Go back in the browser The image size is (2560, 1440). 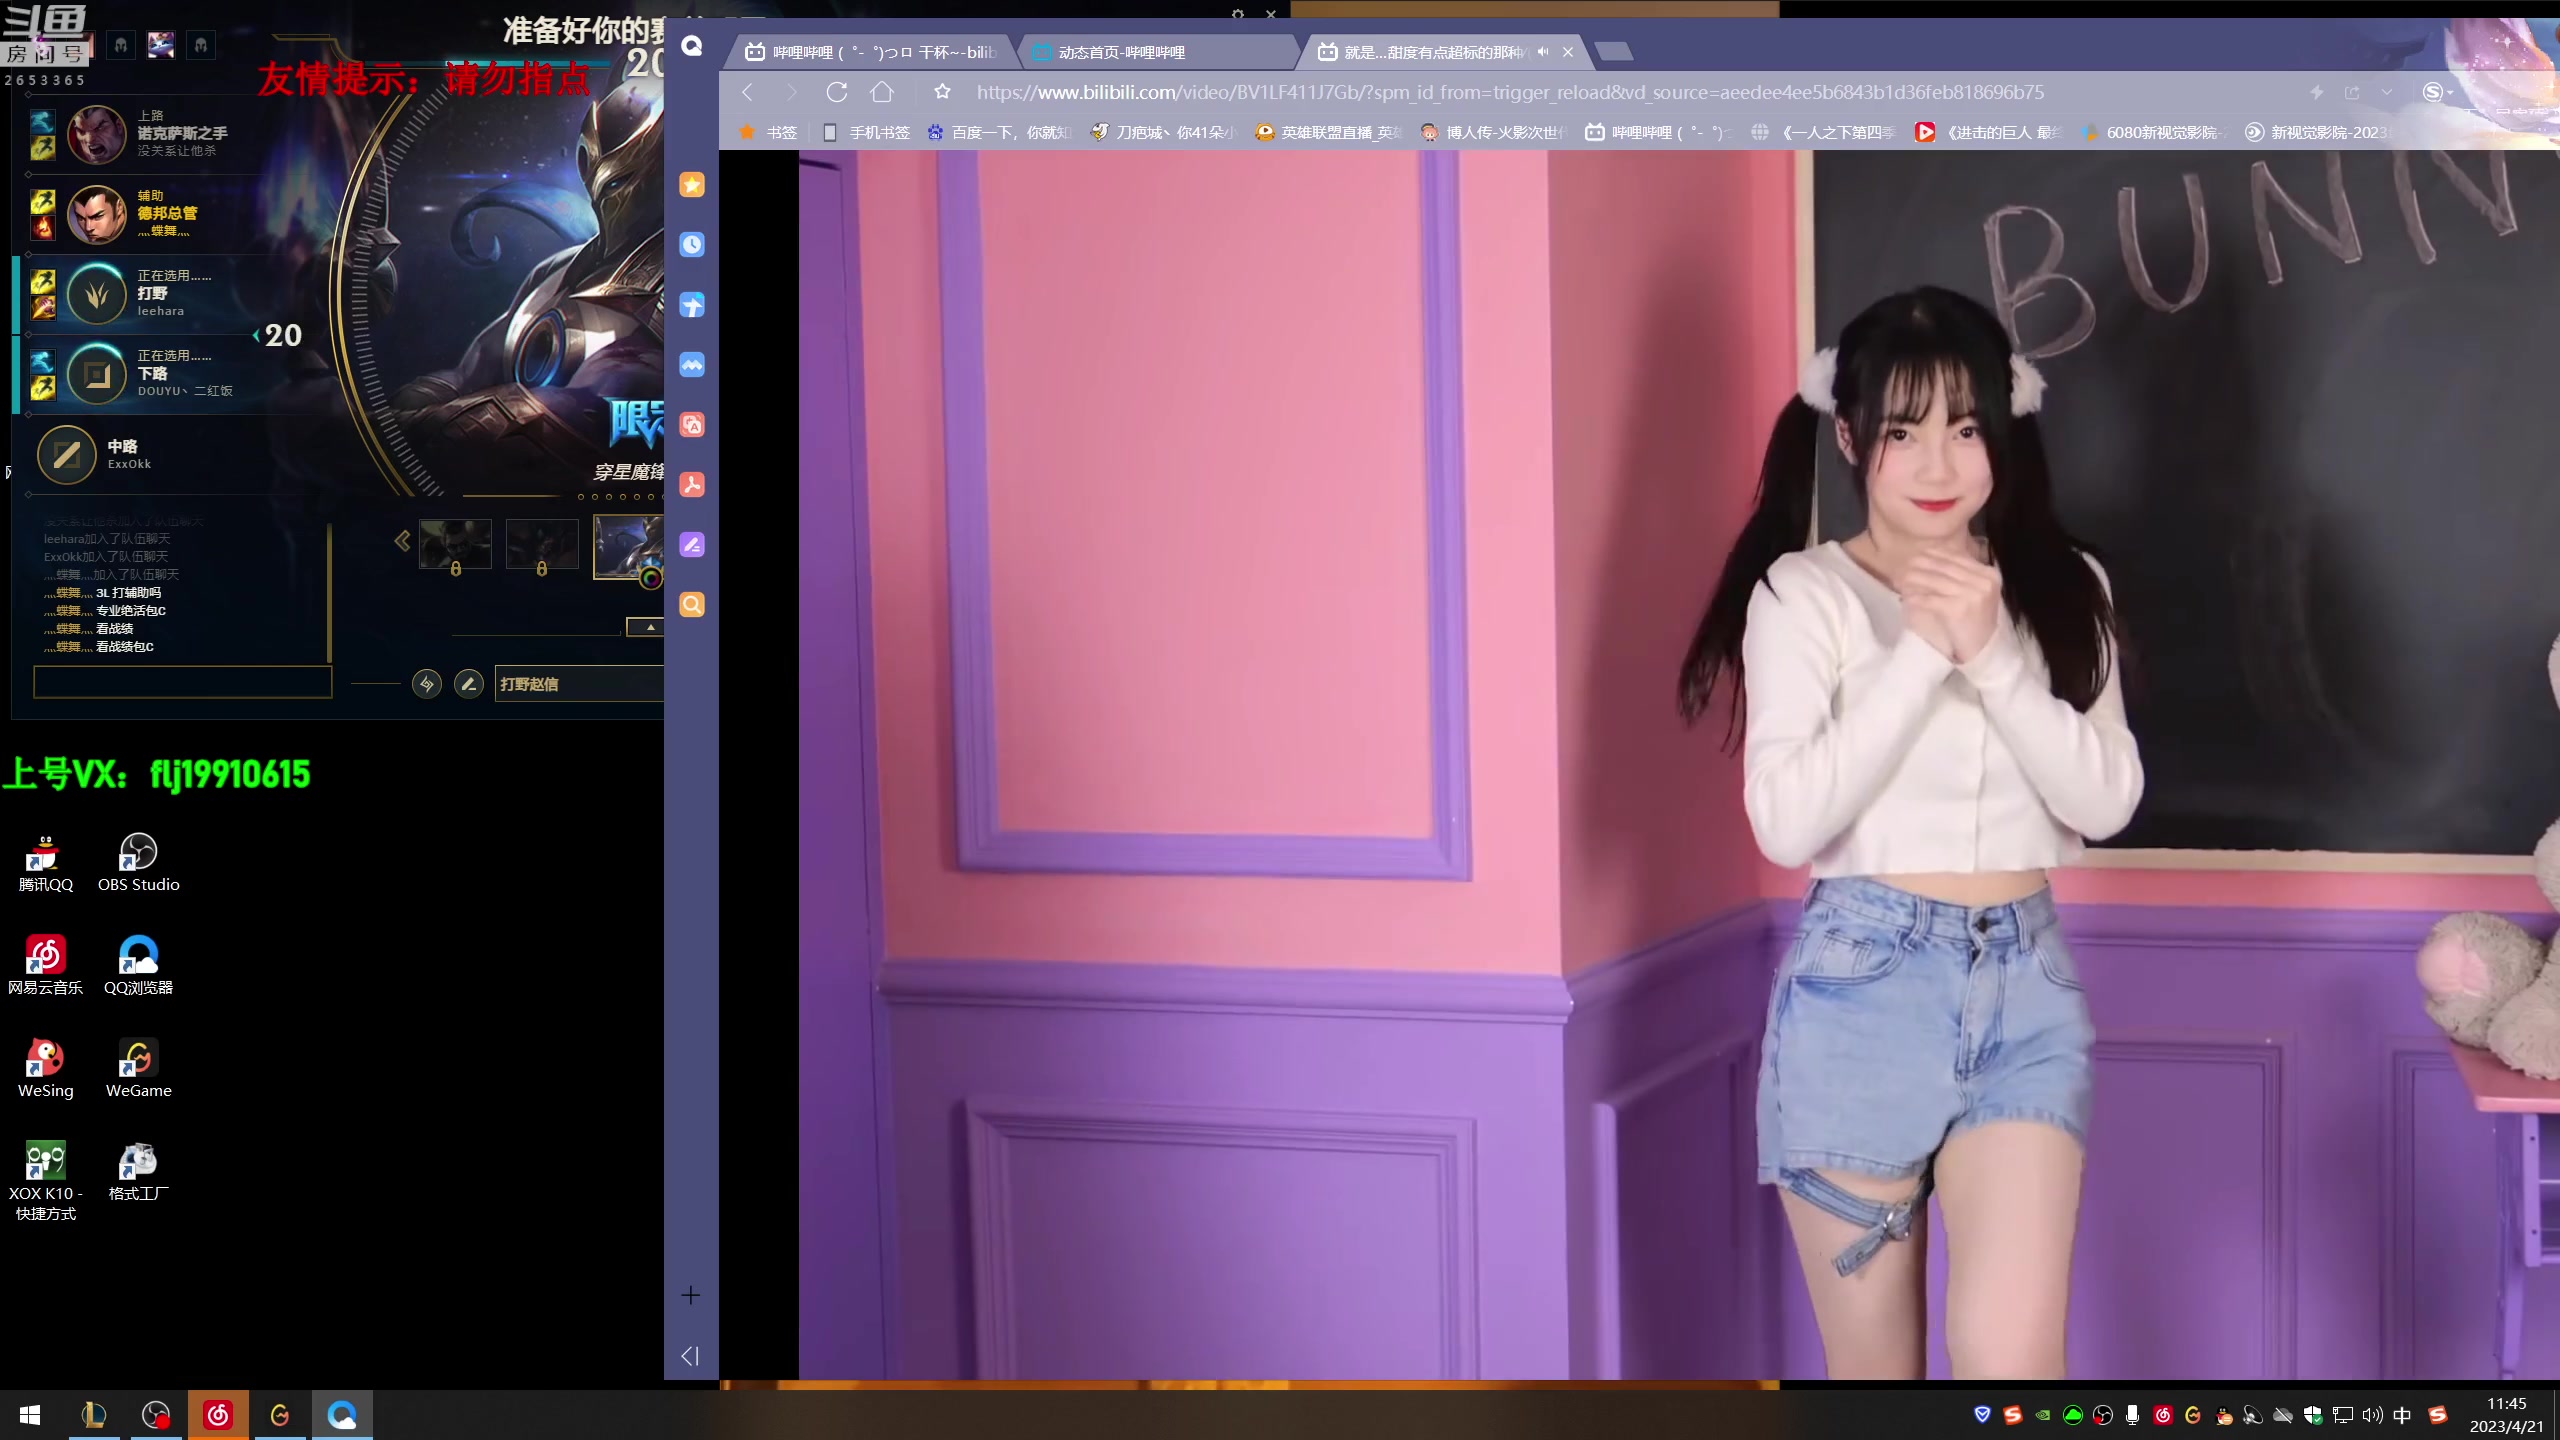(748, 92)
